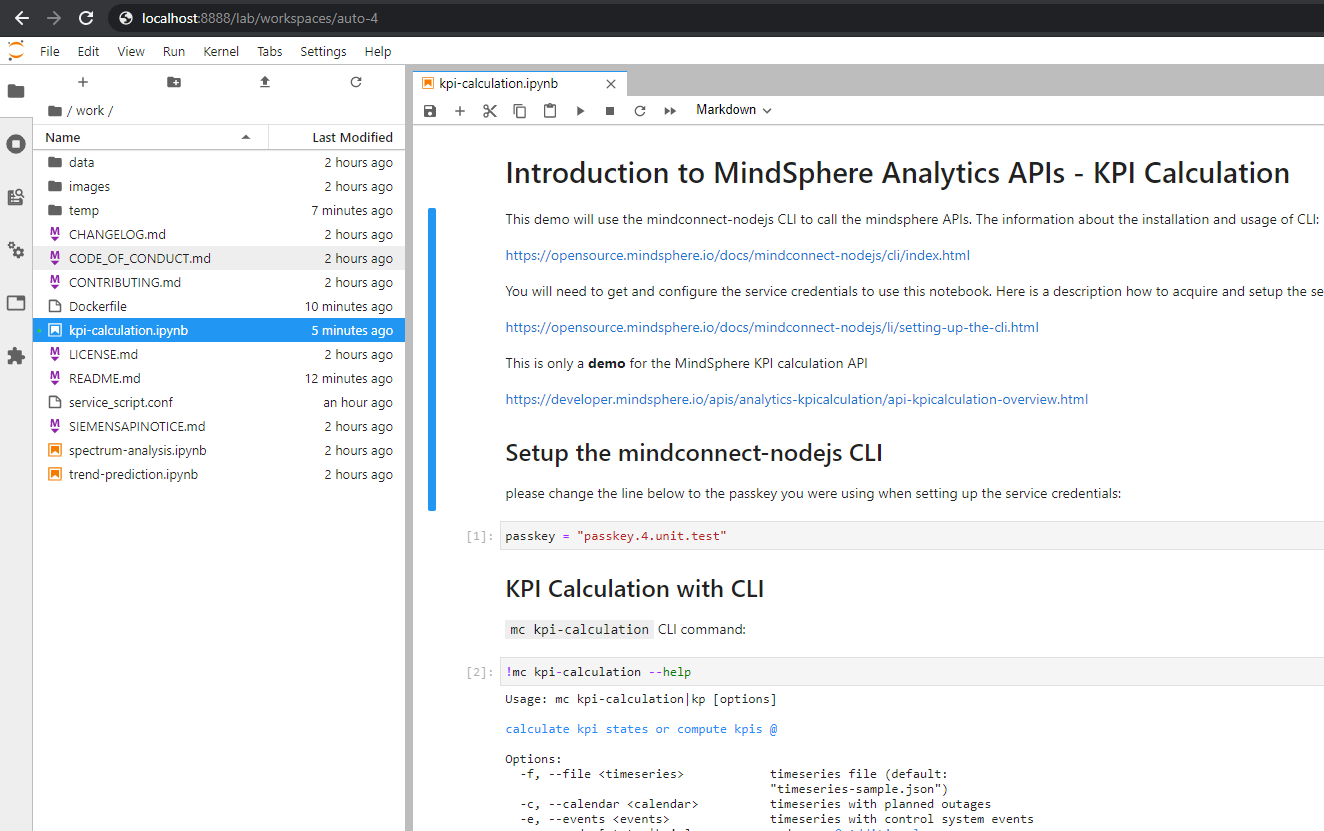
Task: Click the blue cell collapser bar
Action: pyautogui.click(x=432, y=359)
